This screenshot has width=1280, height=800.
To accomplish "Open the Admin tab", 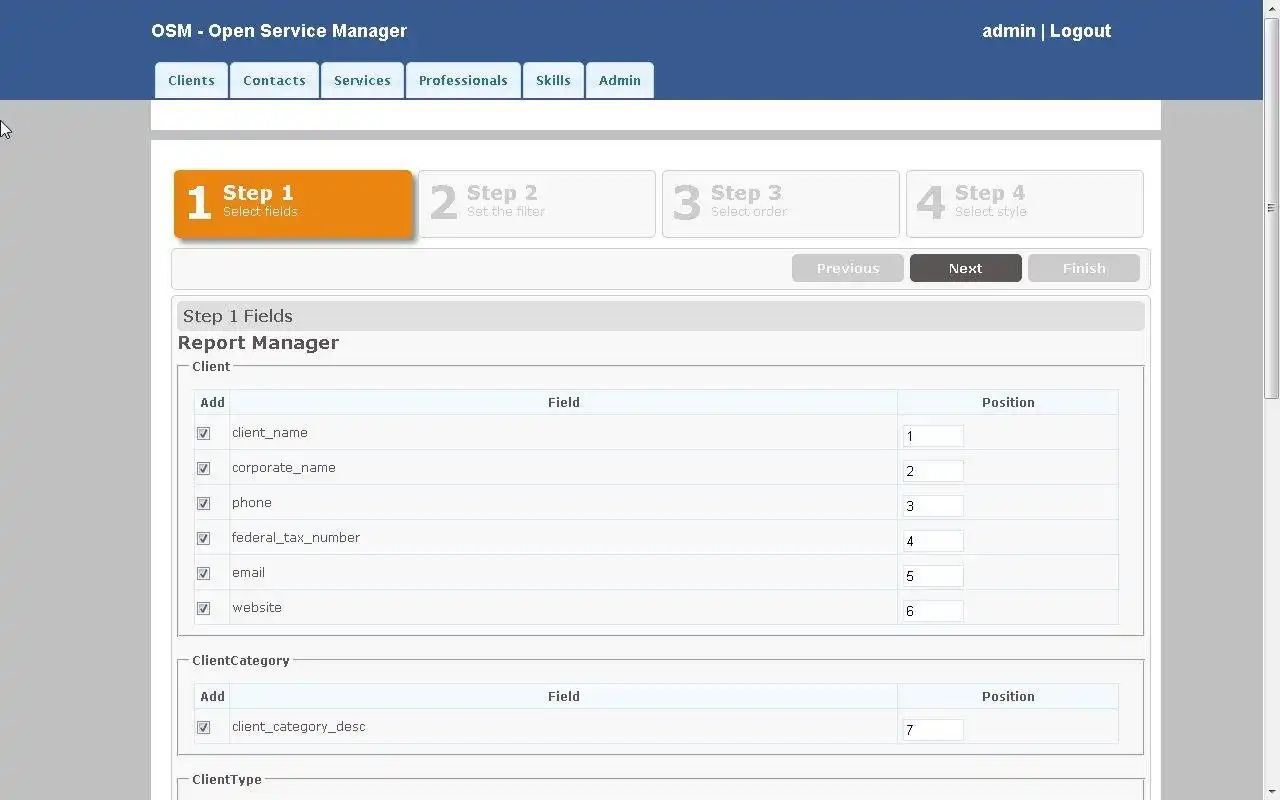I will (x=620, y=80).
